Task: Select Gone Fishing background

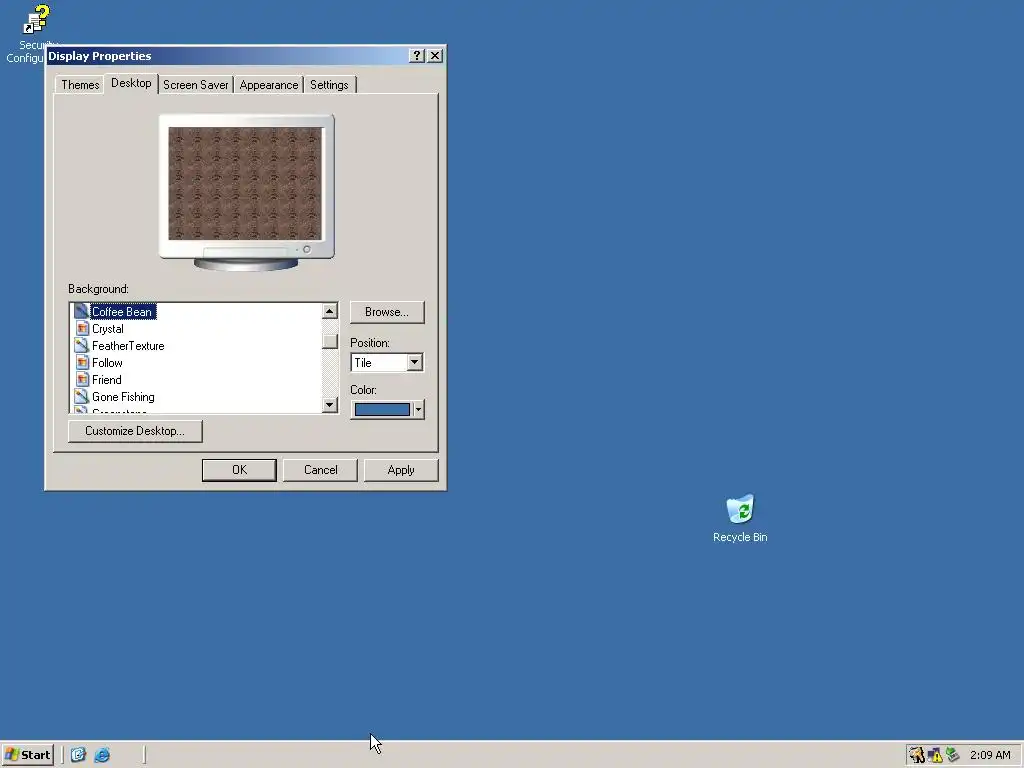Action: click(x=123, y=396)
